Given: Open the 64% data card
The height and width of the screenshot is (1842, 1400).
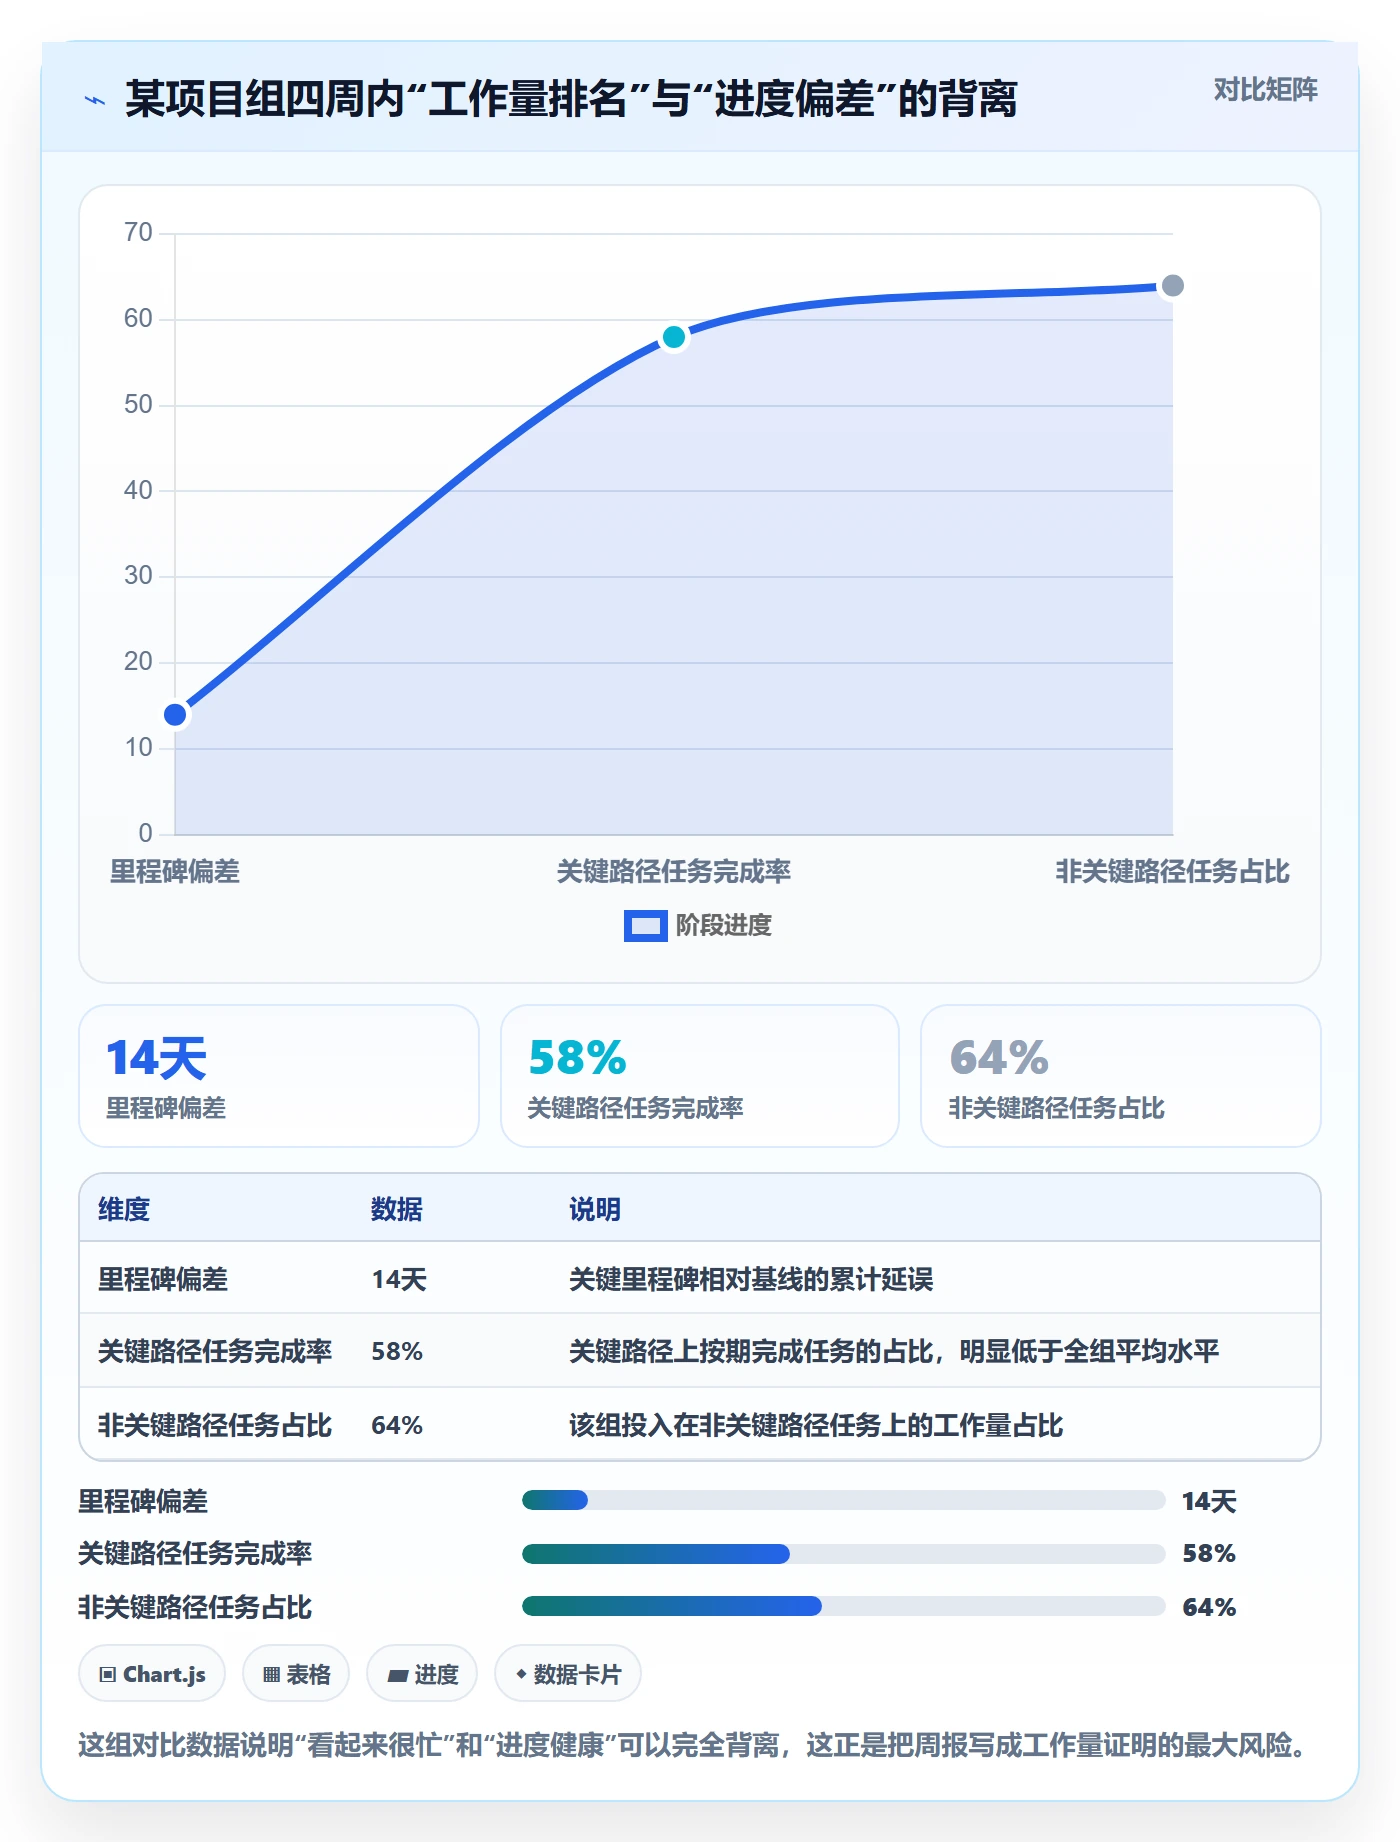Looking at the screenshot, I should pyautogui.click(x=1120, y=1076).
